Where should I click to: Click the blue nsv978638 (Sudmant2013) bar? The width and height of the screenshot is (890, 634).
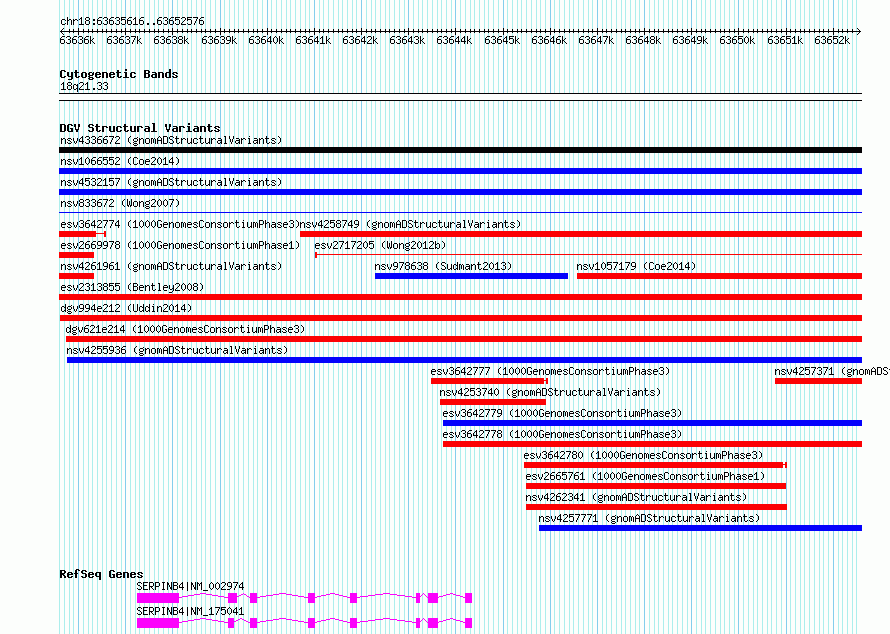pos(471,276)
